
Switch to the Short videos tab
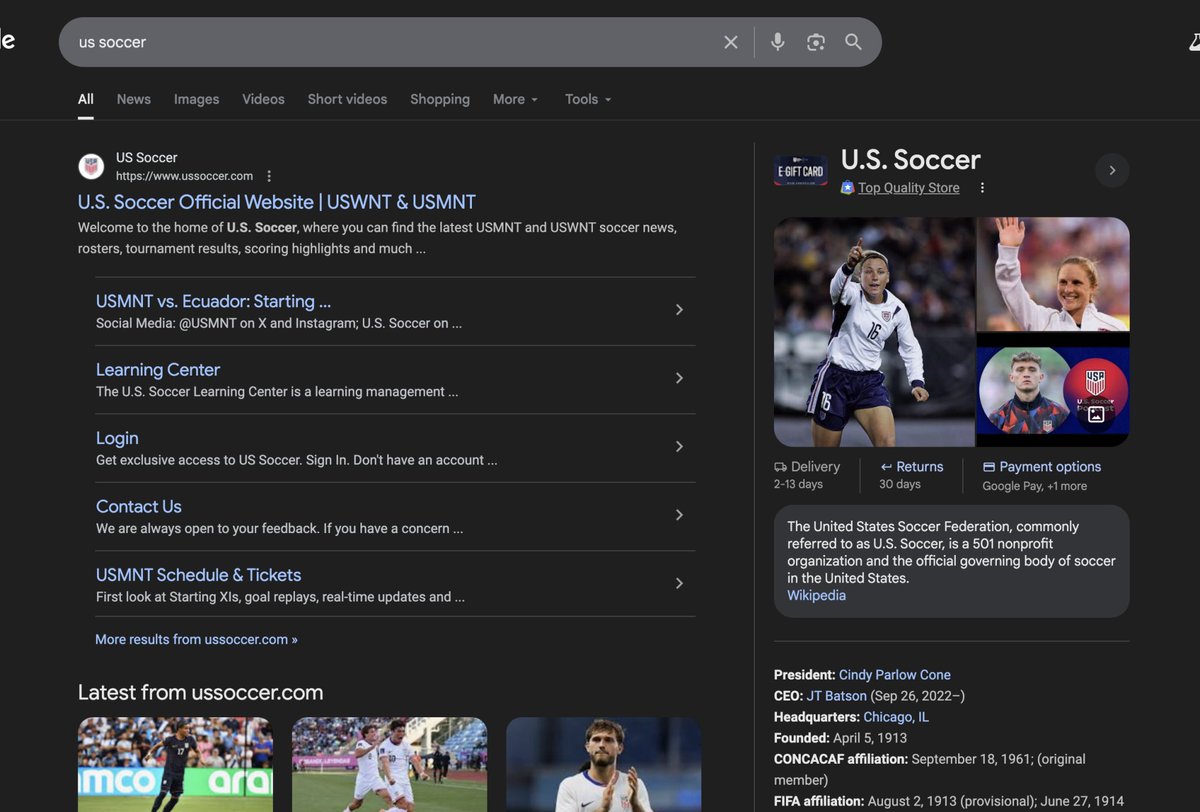click(x=347, y=99)
